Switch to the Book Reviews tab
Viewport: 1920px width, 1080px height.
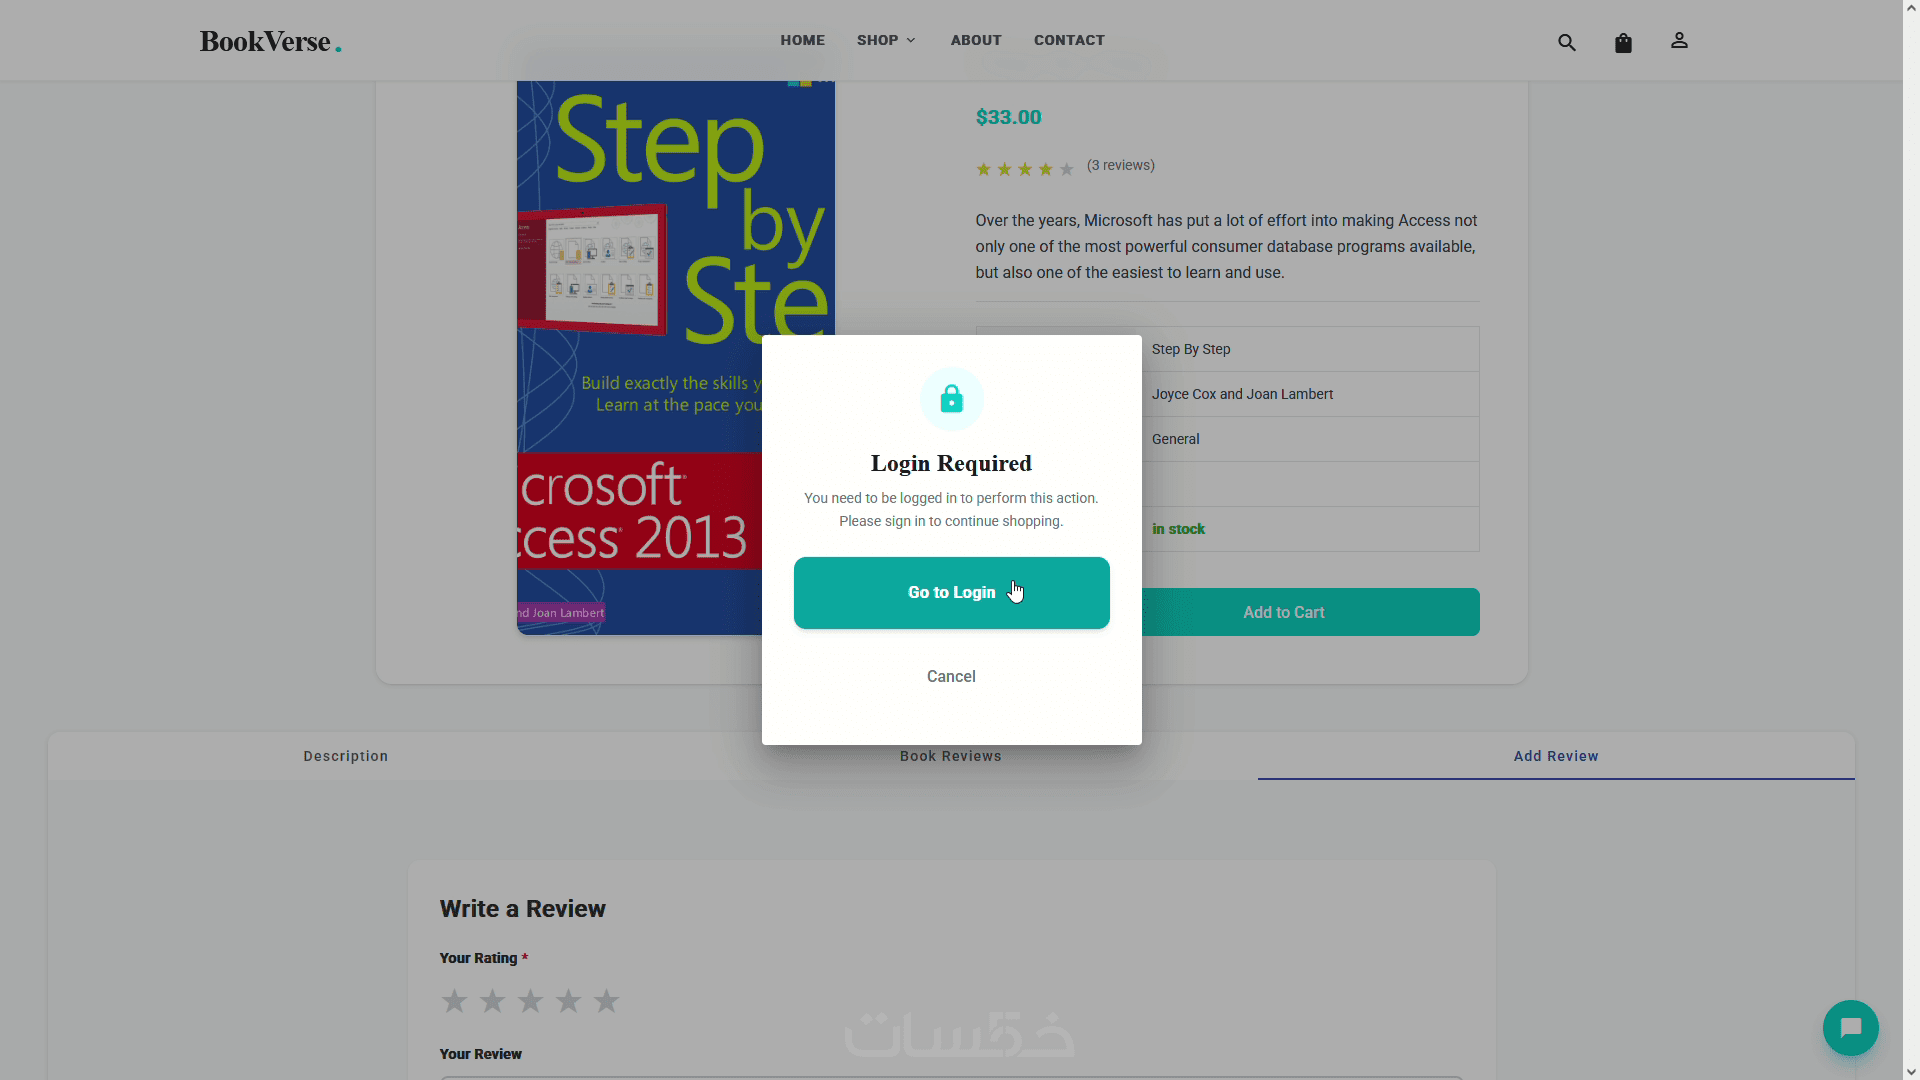(x=950, y=756)
